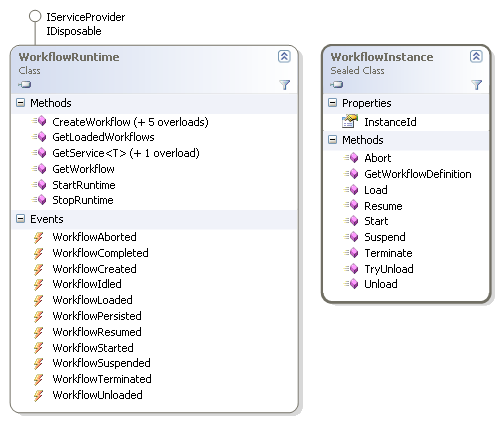Select the WorkflowRuntime class title
The image size is (499, 421).
69,57
